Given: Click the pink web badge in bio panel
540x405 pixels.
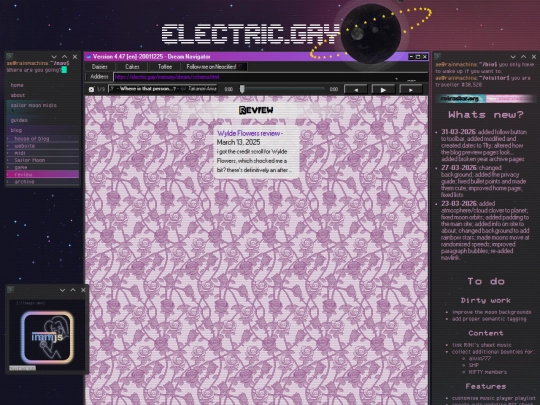Looking at the screenshot, I should (510, 98).
